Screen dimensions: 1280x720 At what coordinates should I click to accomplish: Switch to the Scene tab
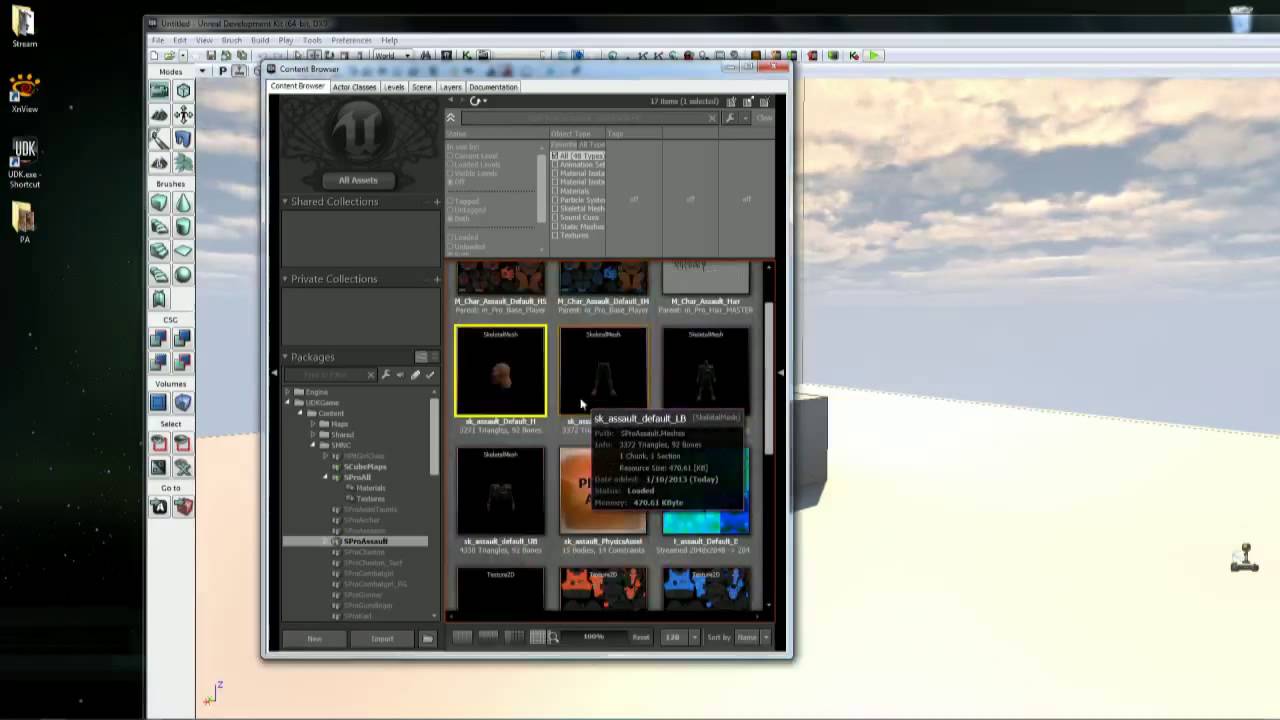(x=422, y=87)
